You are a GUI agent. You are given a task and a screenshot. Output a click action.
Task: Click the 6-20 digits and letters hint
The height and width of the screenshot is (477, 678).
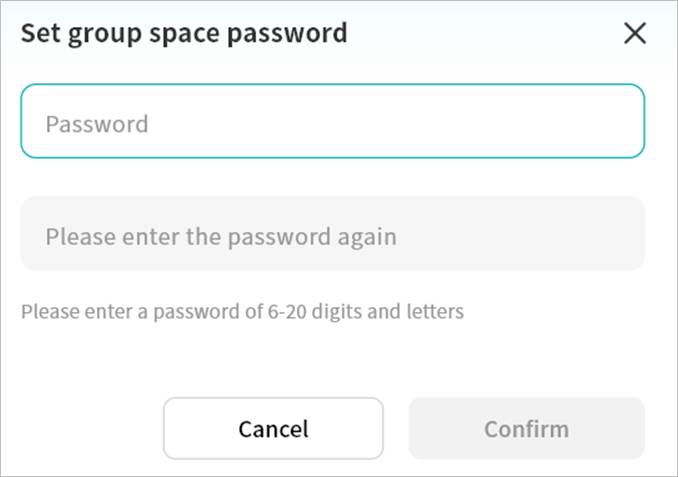[242, 311]
